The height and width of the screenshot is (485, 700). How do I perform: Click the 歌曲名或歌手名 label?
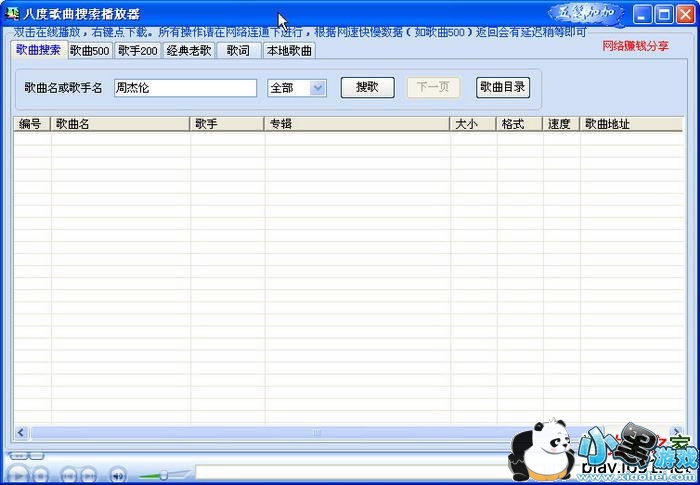[63, 88]
